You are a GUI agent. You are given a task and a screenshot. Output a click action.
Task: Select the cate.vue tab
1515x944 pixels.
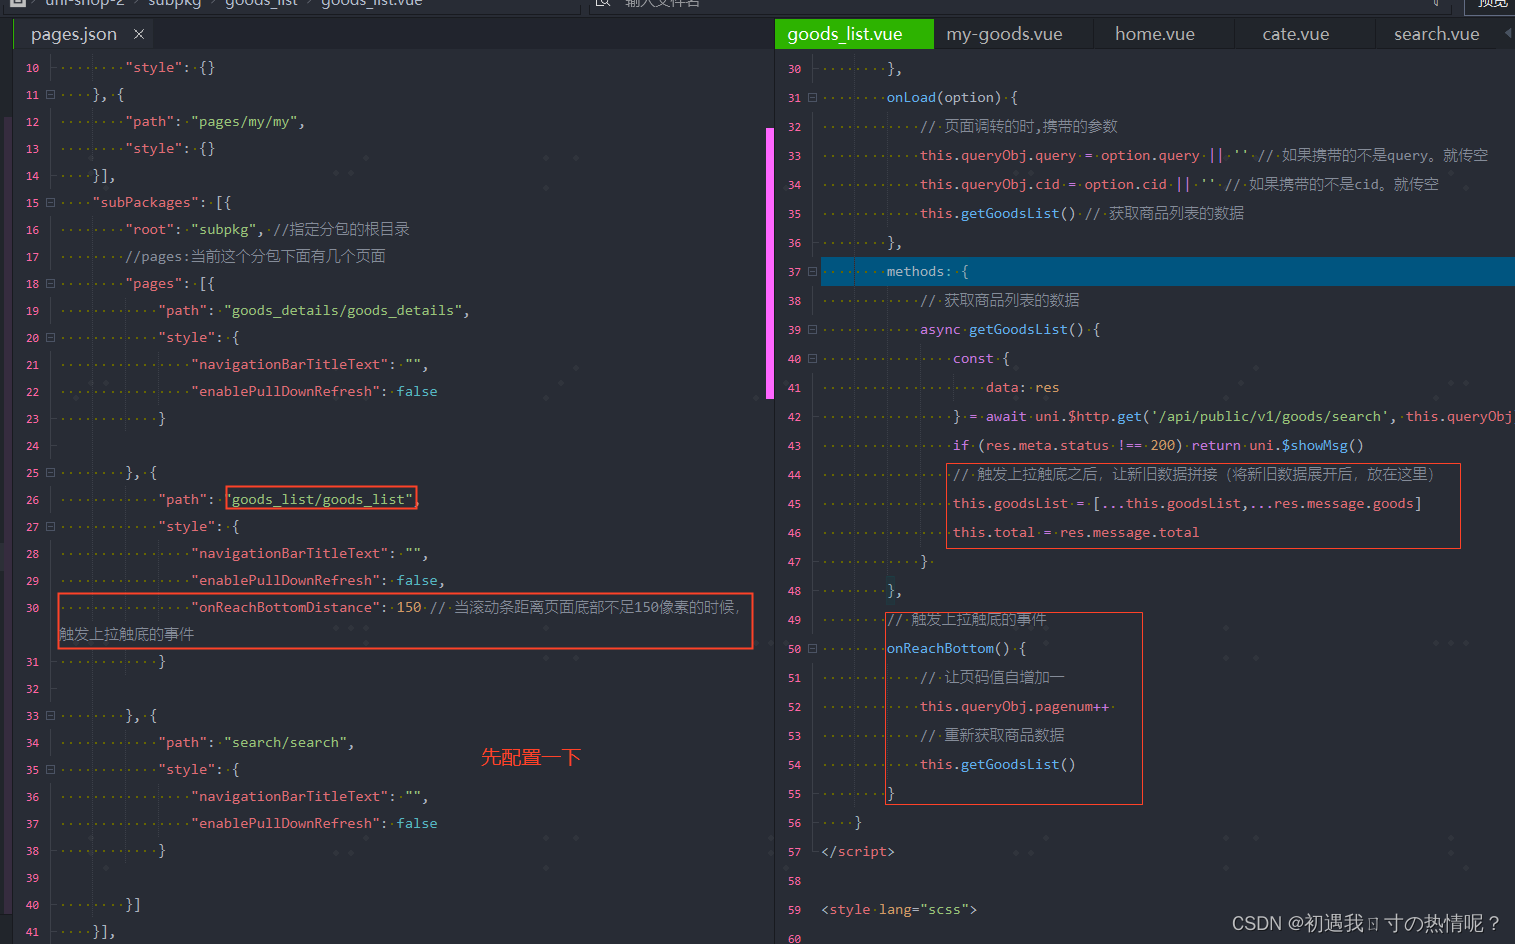point(1296,34)
